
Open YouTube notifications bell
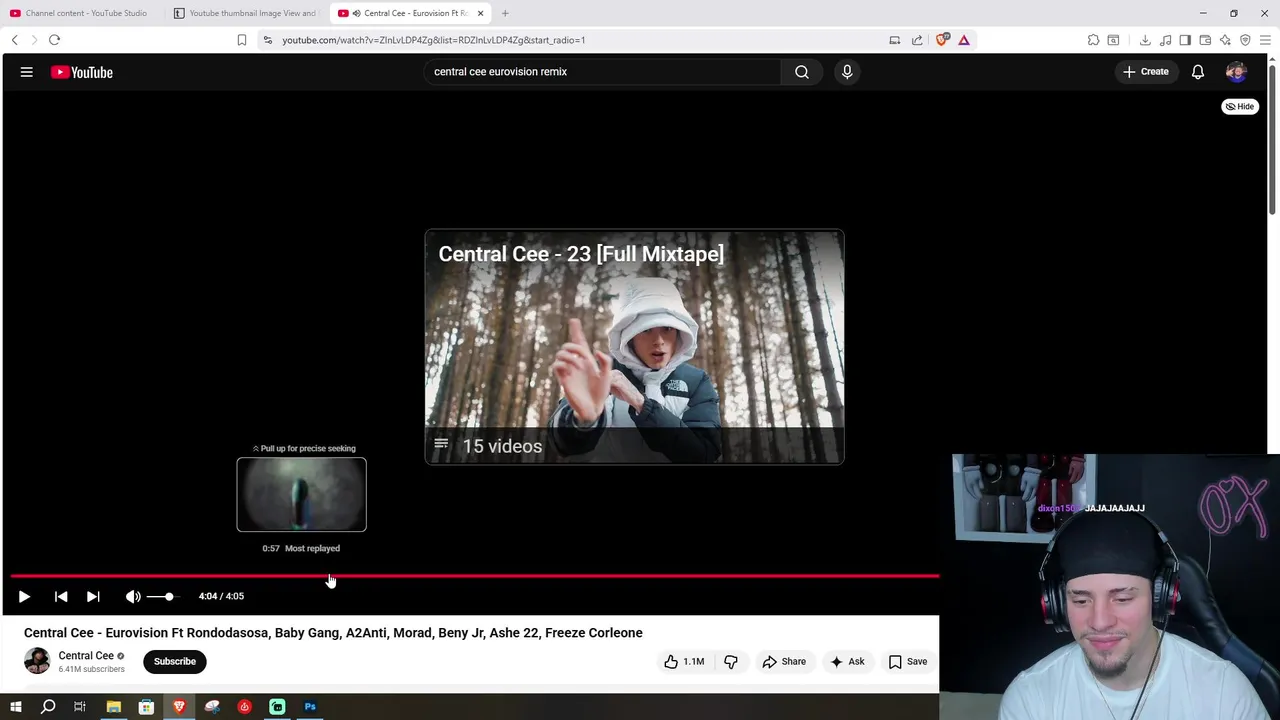1198,72
